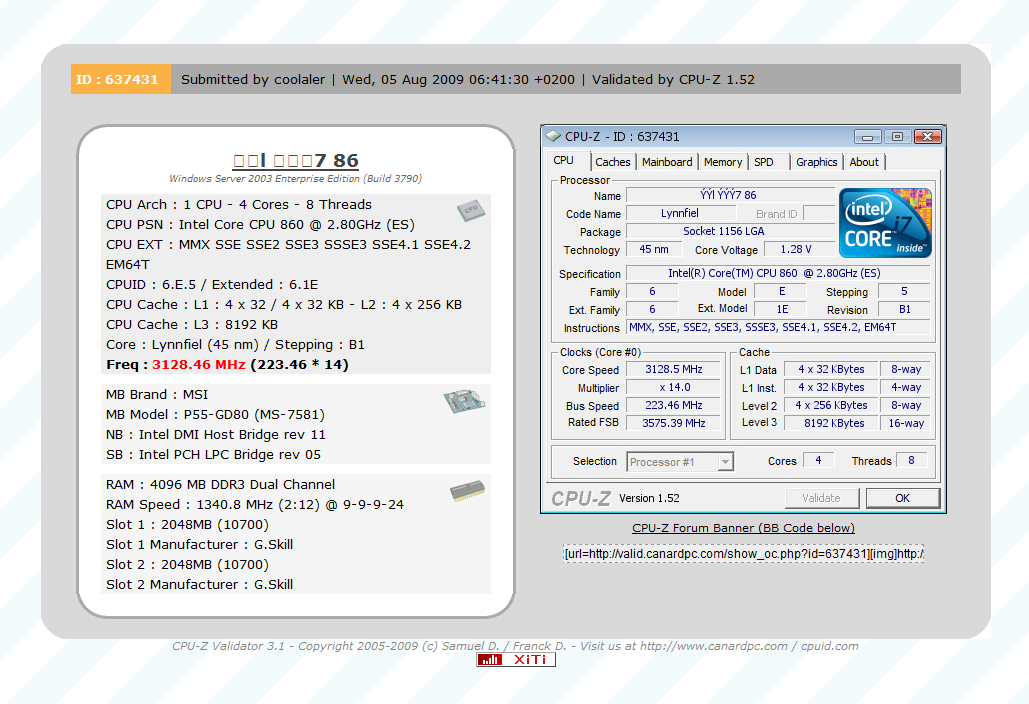Click the Code Name field Lynnfiel
This screenshot has width=1029, height=704.
click(x=681, y=213)
